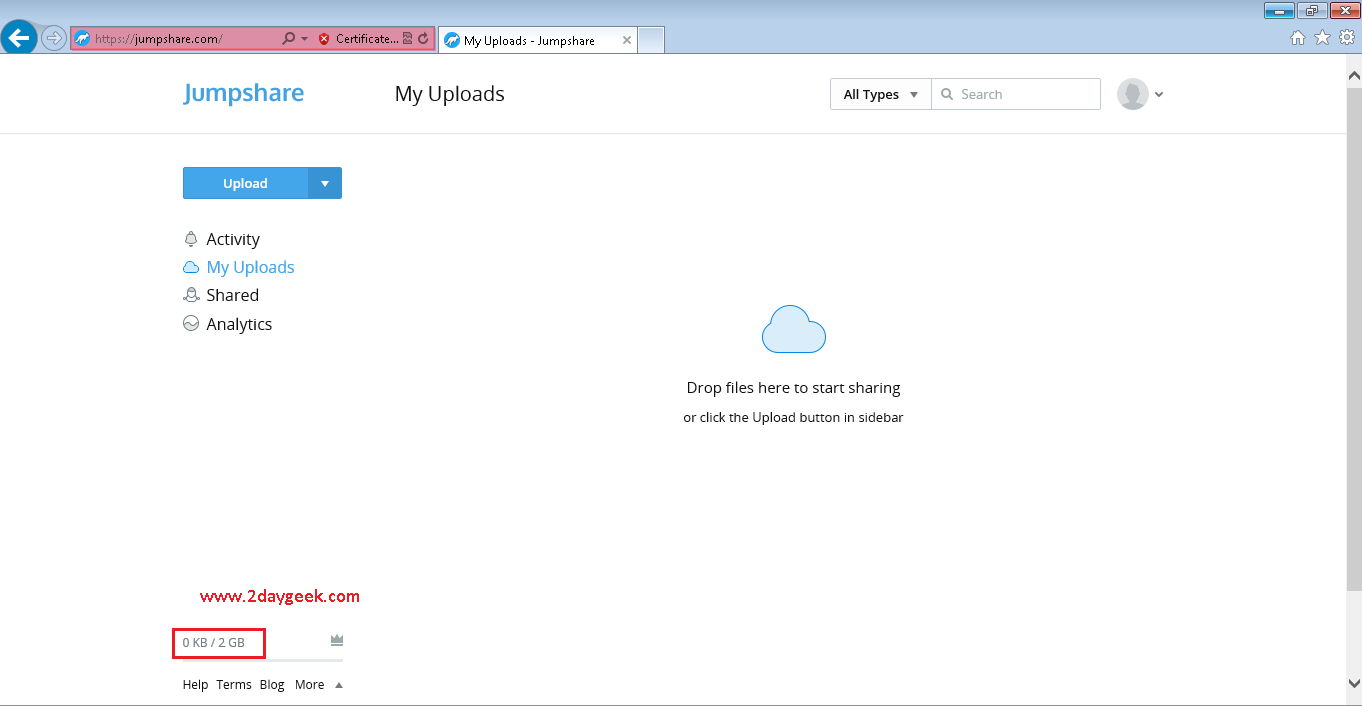
Task: Click the Shared people icon
Action: (x=191, y=295)
